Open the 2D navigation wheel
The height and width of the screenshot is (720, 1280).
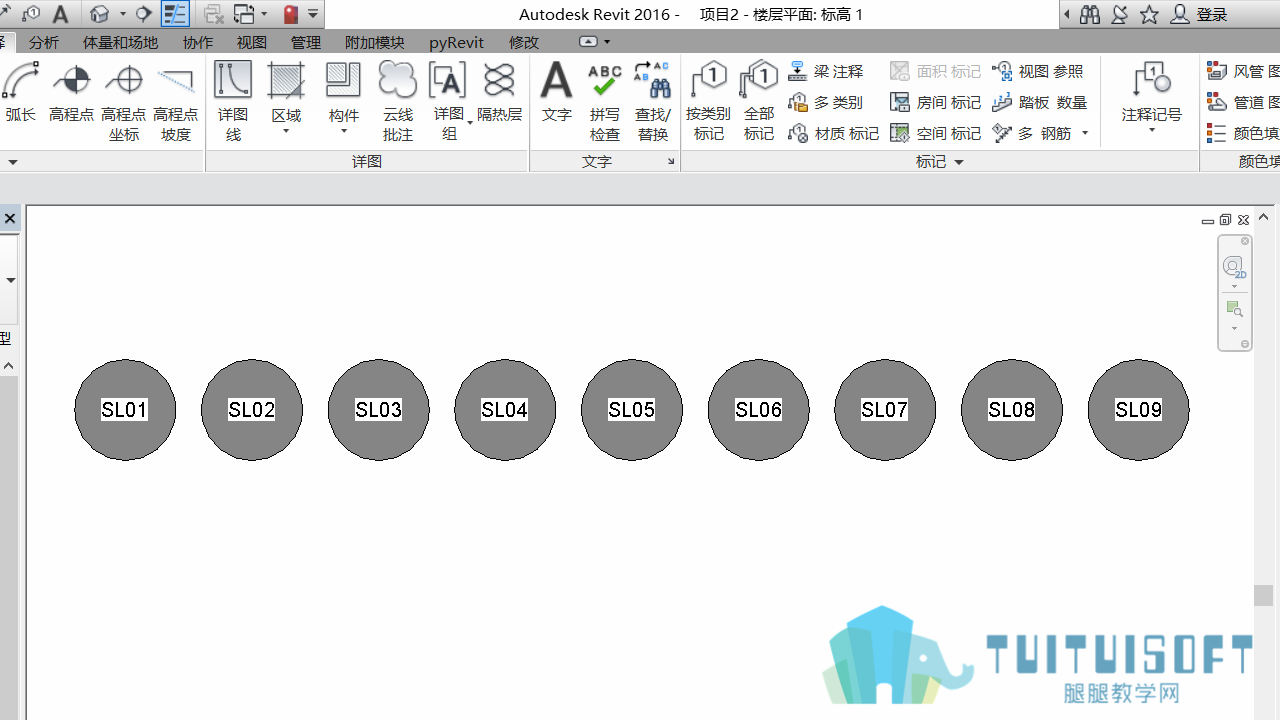pyautogui.click(x=1234, y=268)
